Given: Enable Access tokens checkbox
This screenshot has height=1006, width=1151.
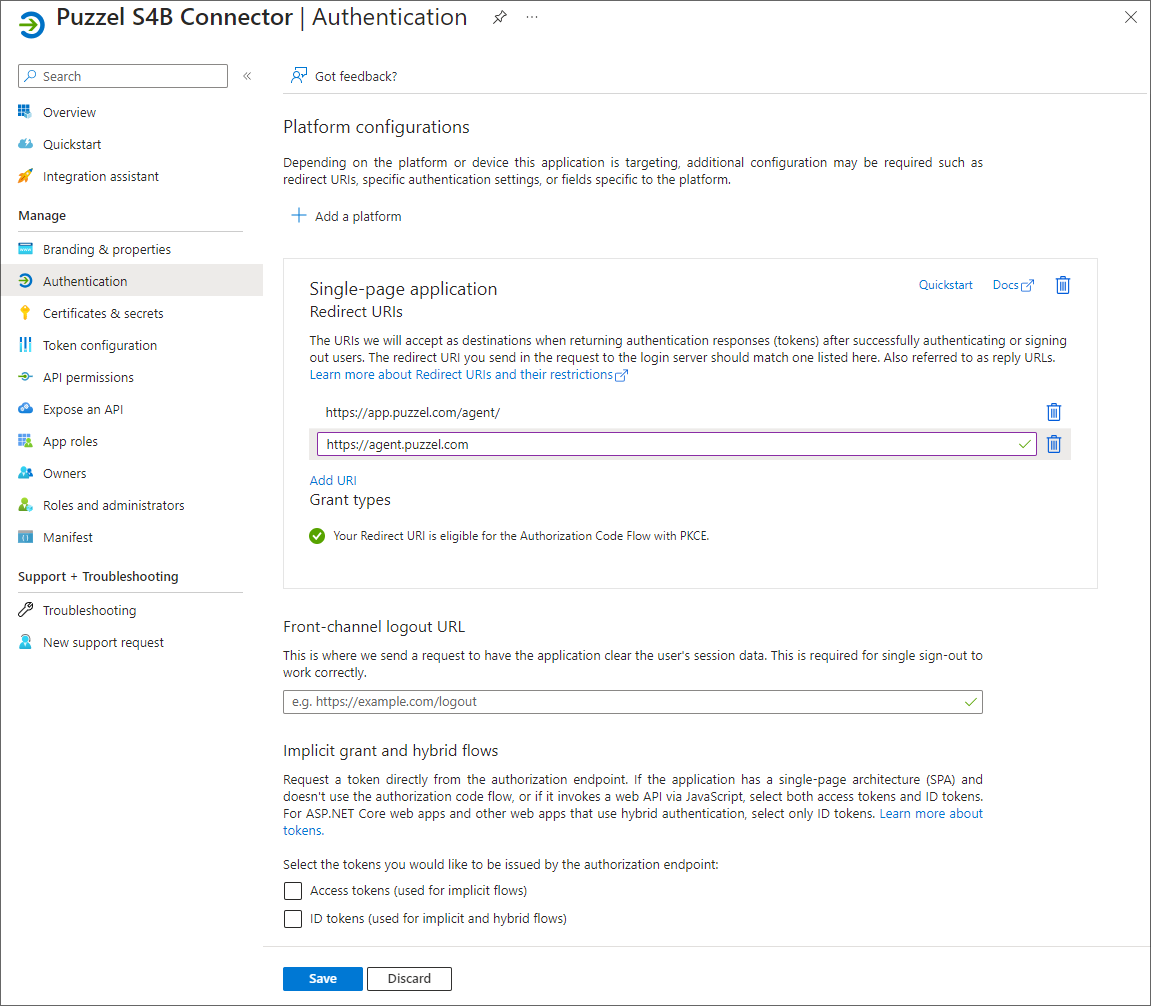Looking at the screenshot, I should click(x=293, y=891).
